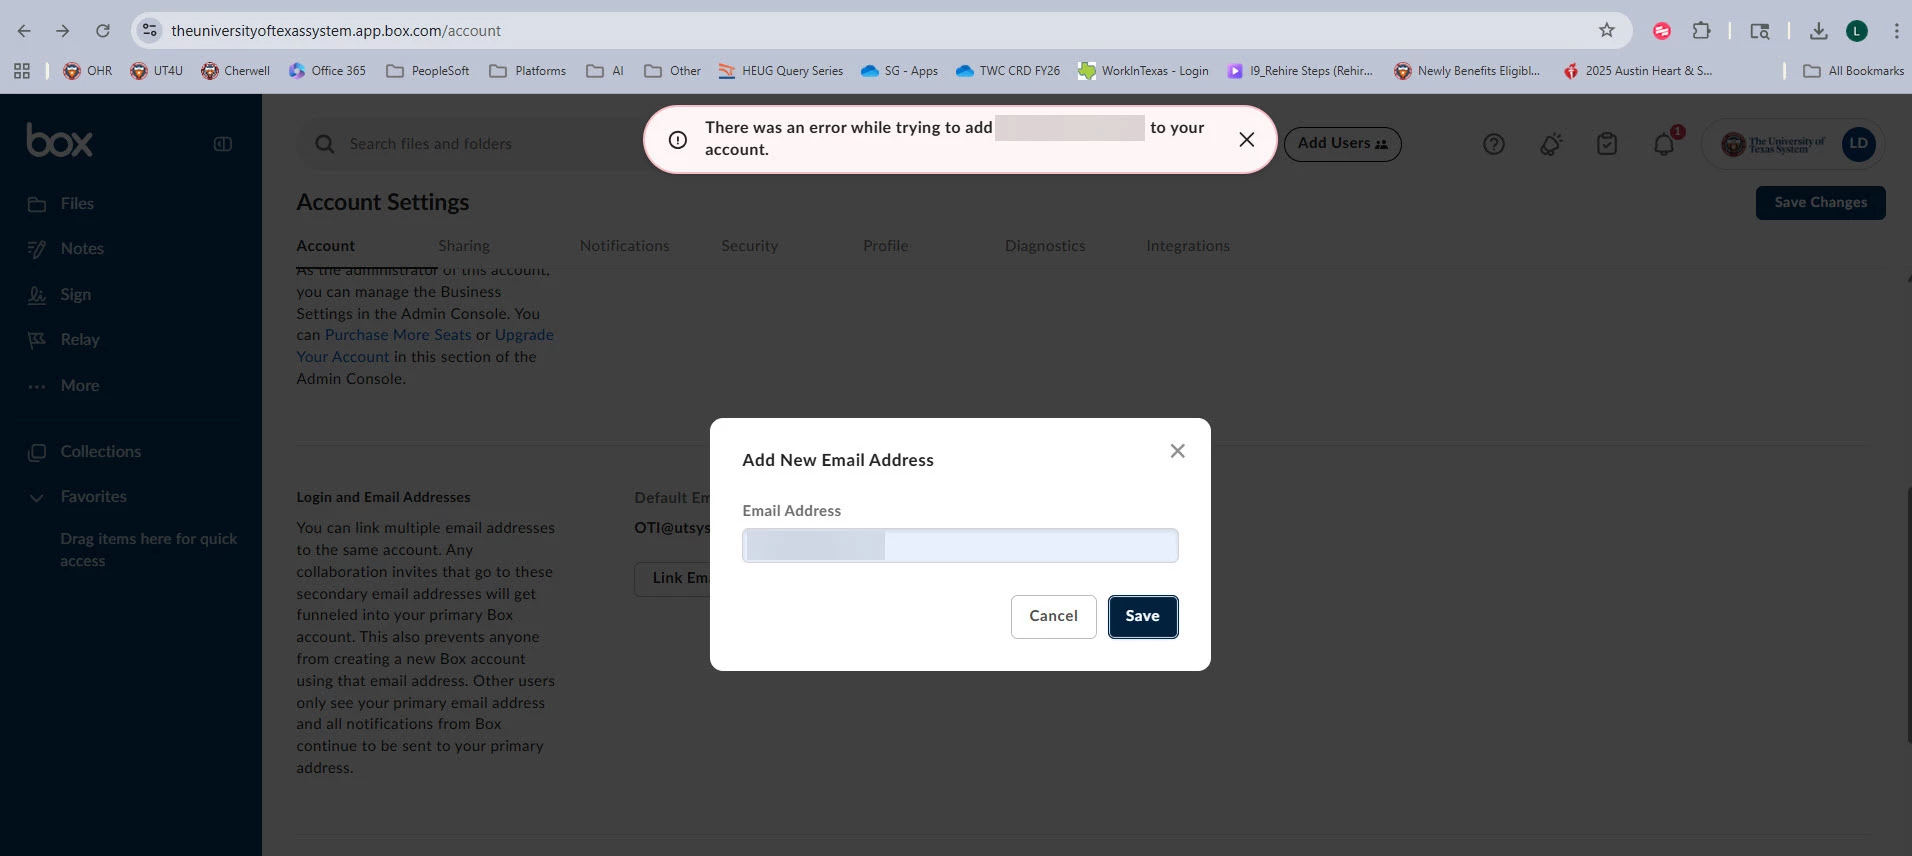Click Cancel in the email dialog

click(1053, 616)
